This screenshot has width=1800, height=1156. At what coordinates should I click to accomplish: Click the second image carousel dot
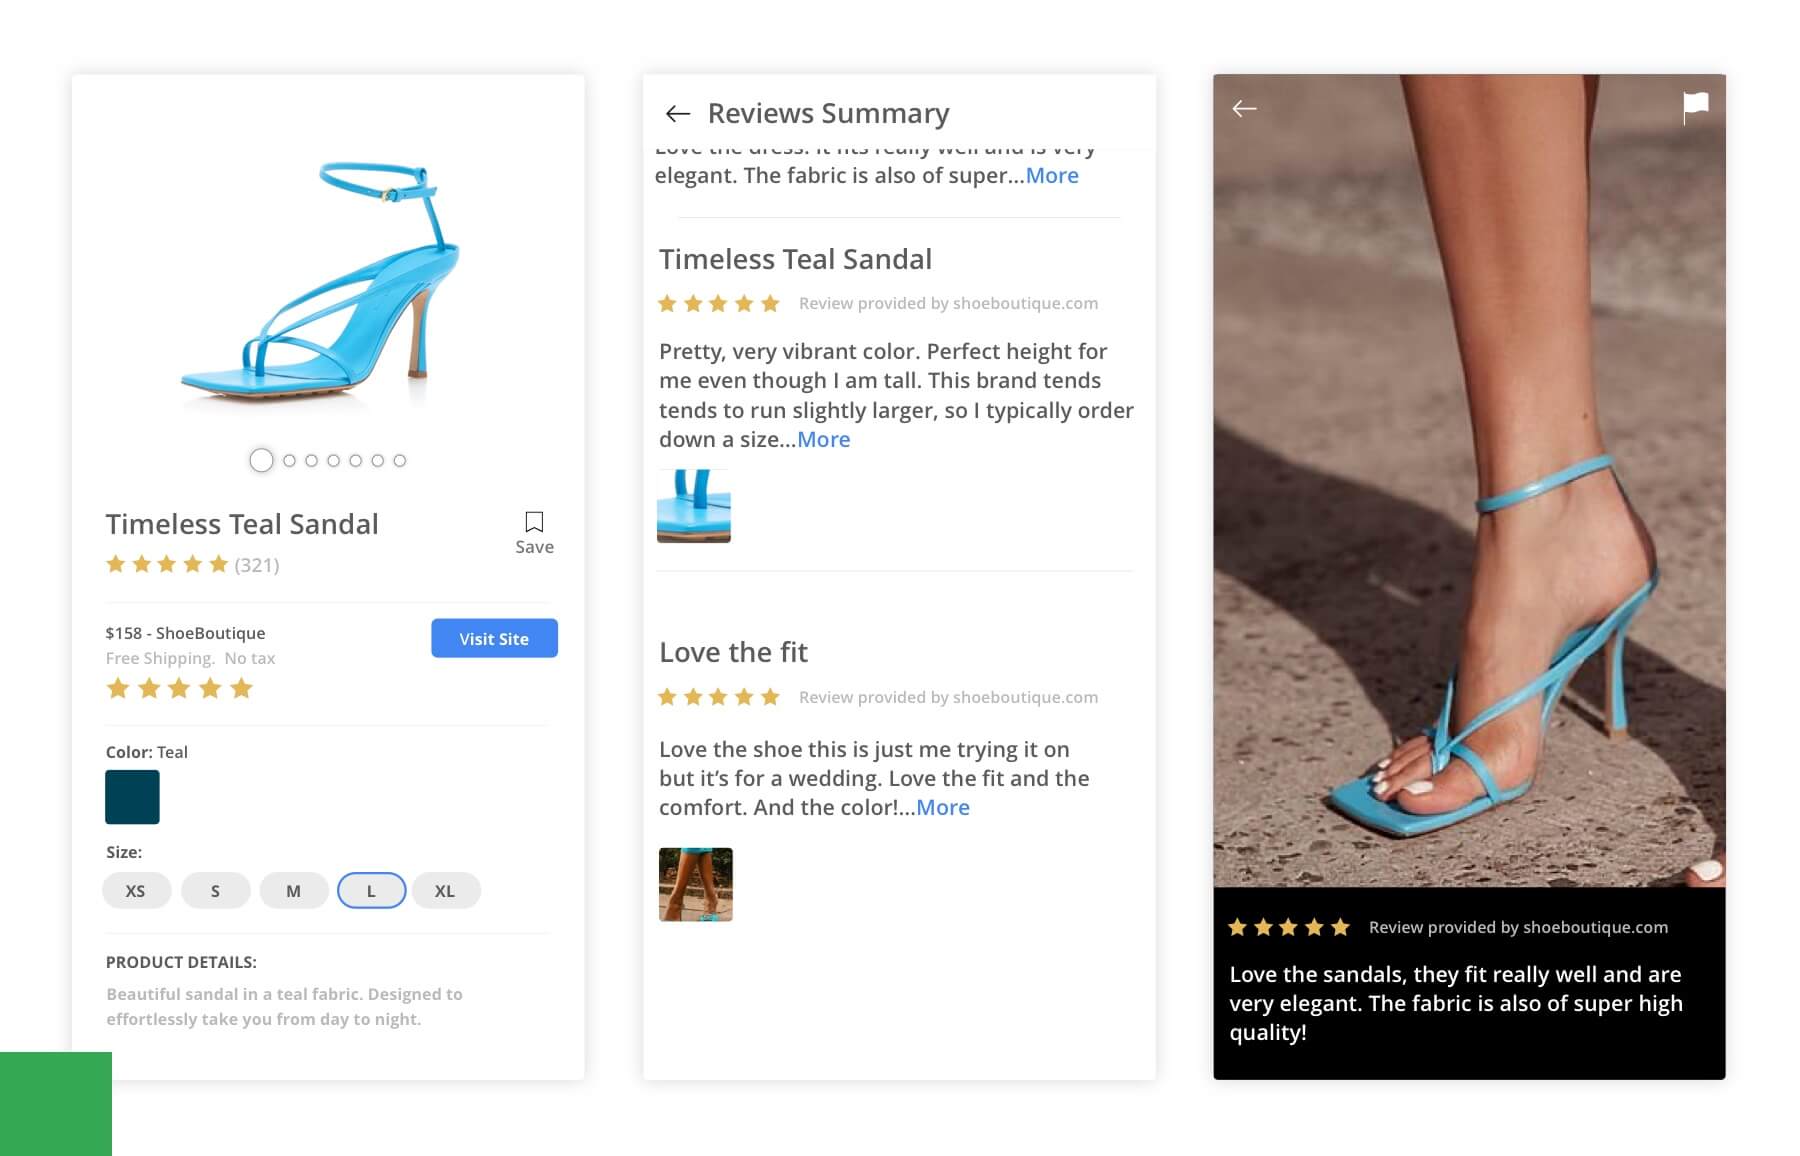288,461
